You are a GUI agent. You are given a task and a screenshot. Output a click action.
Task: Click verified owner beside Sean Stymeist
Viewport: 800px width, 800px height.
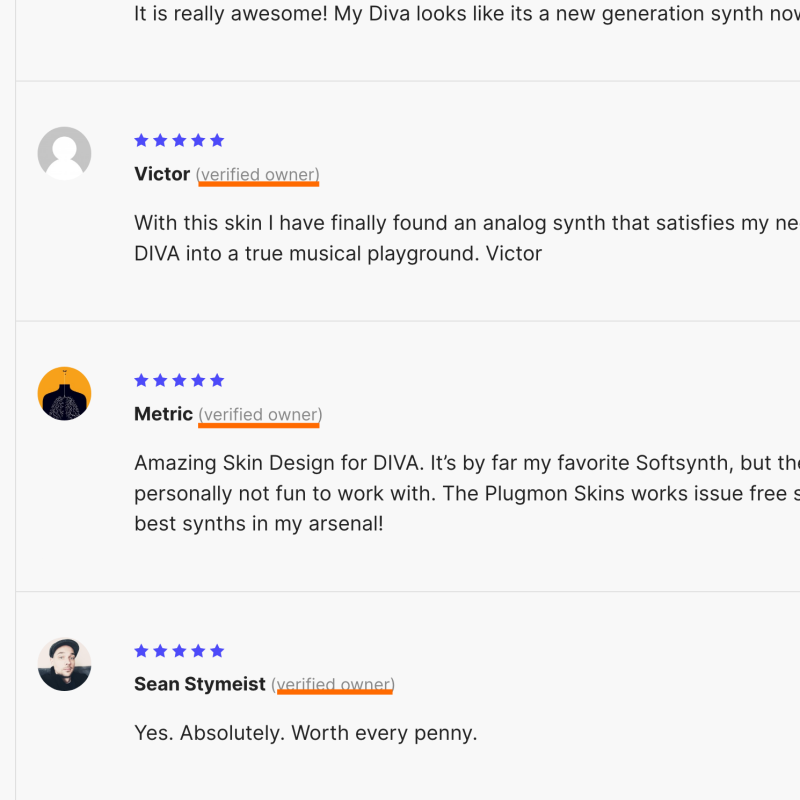coord(333,685)
